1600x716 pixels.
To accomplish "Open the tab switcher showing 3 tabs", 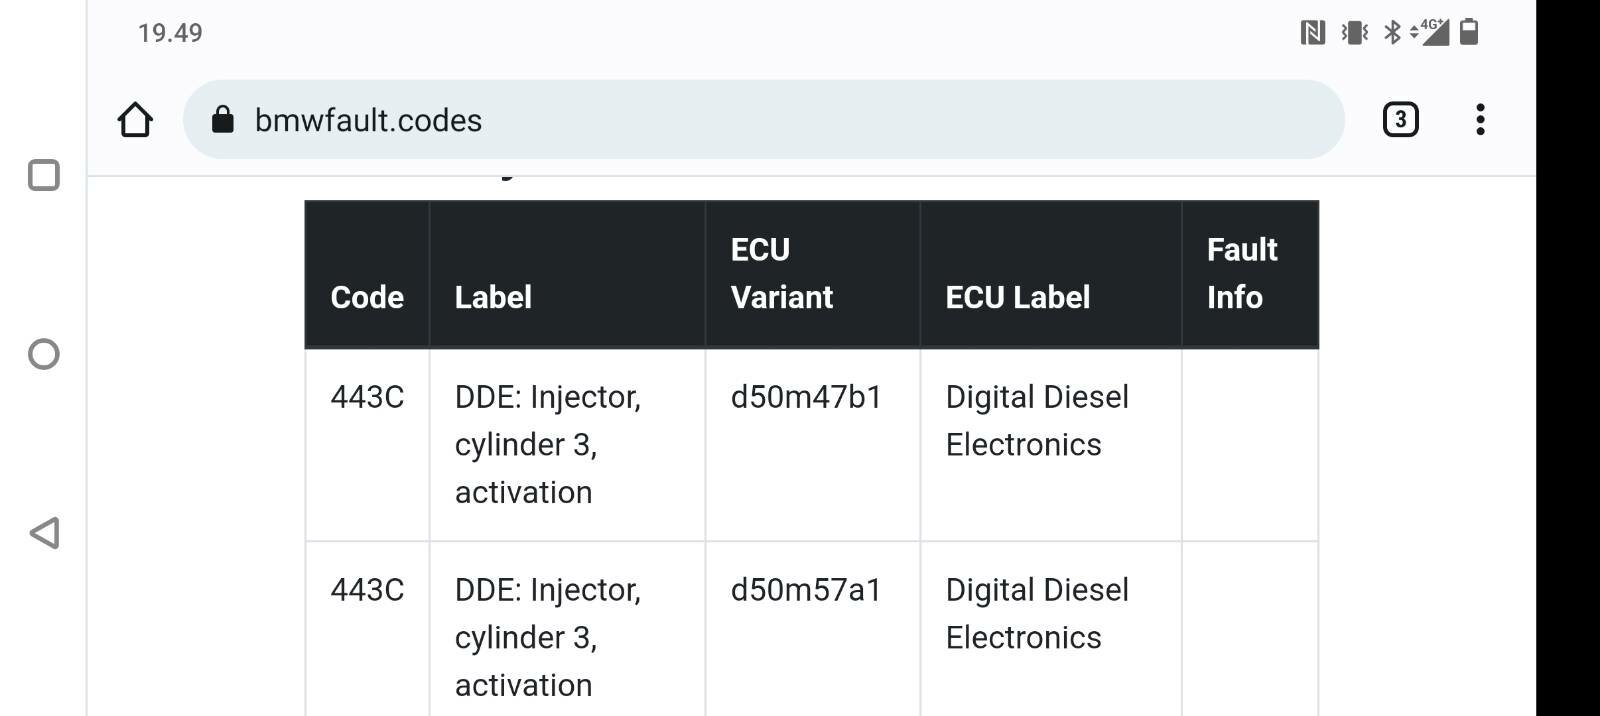I will tap(1400, 120).
